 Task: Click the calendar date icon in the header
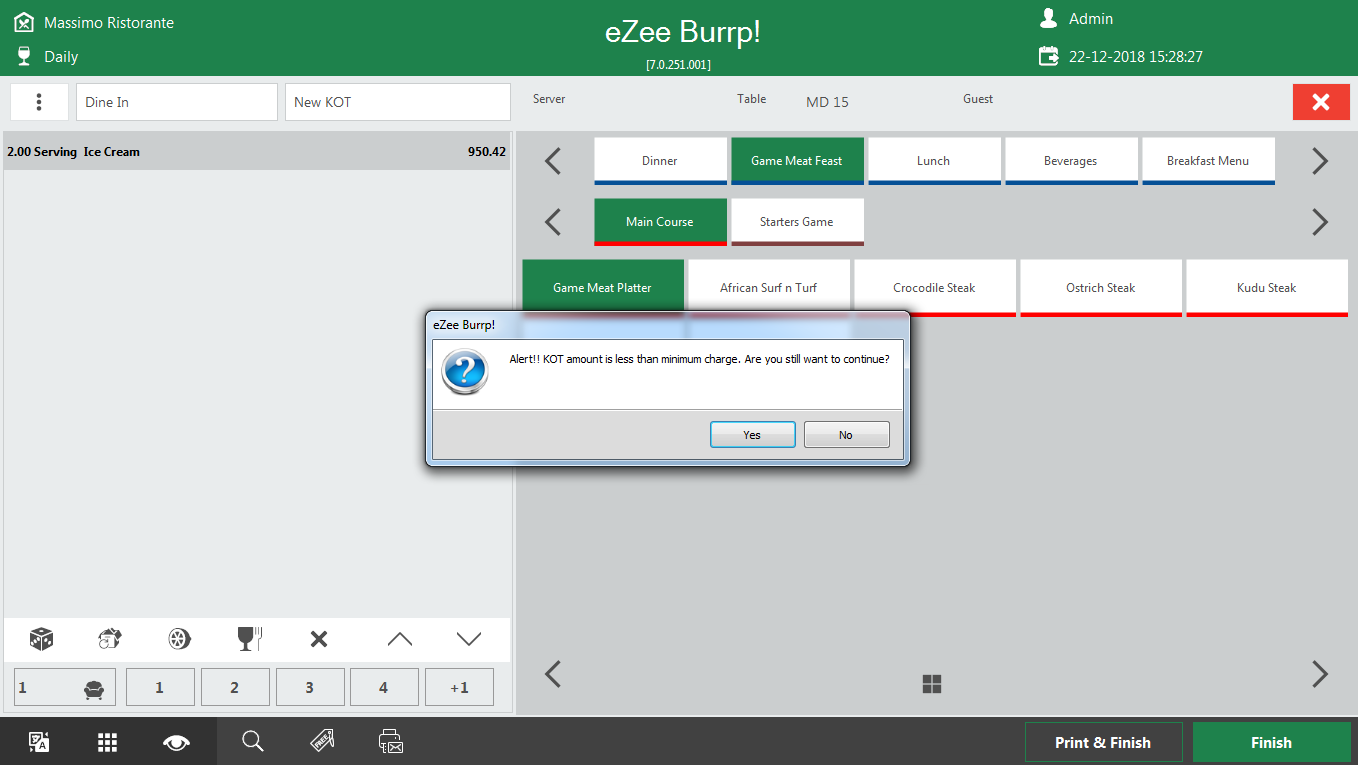[x=1048, y=56]
